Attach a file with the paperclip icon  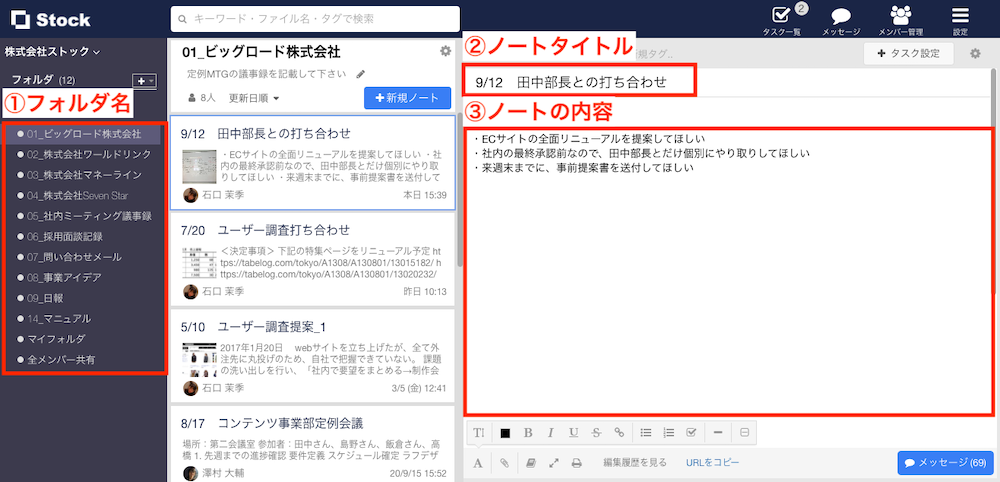[505, 463]
